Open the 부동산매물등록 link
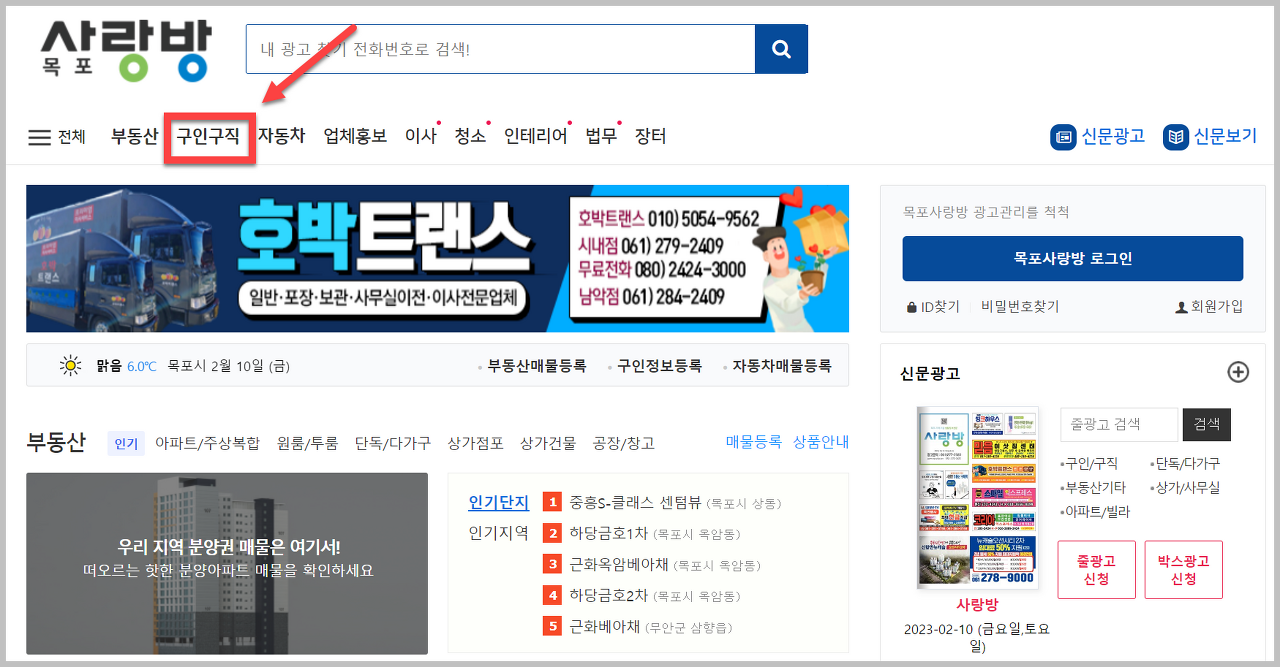Screen dimensions: 1280x667 pyautogui.click(x=537, y=366)
